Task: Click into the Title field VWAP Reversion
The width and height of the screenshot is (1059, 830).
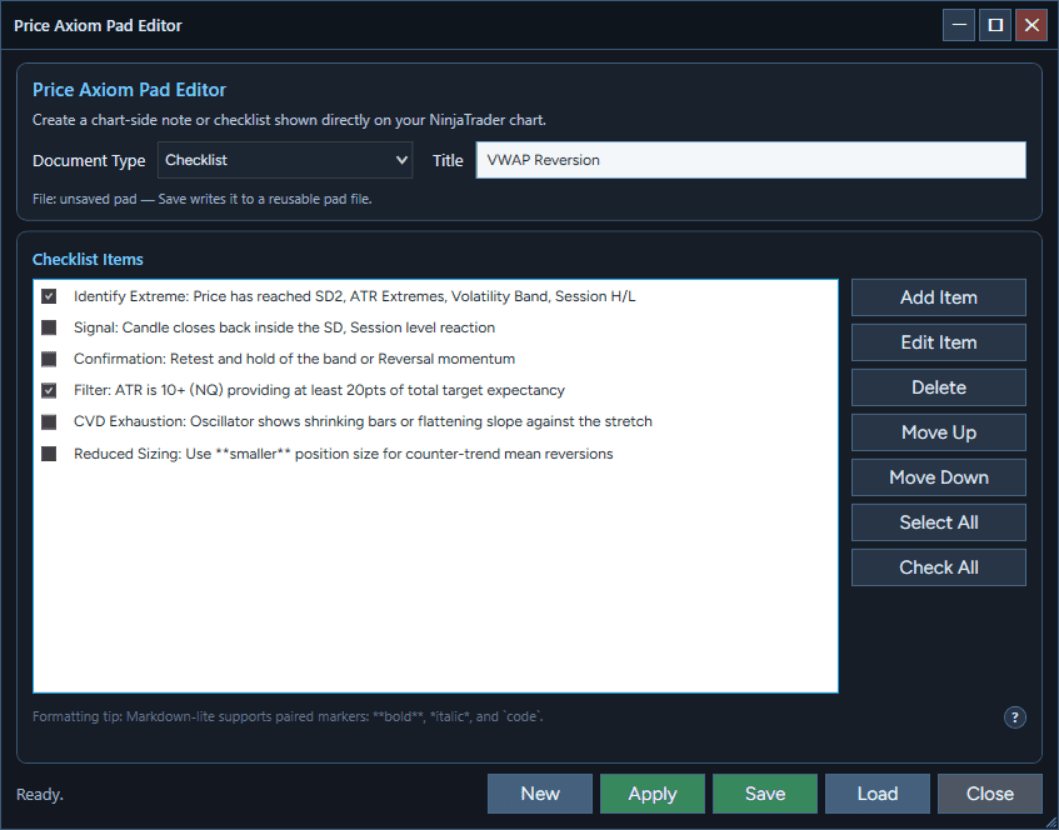Action: coord(751,160)
